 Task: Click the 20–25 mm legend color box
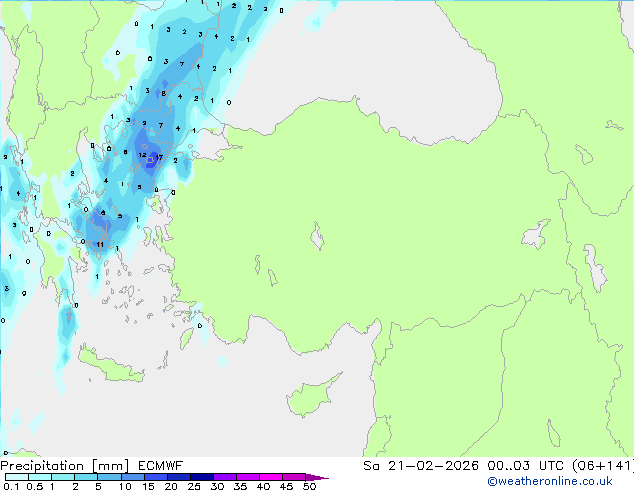coord(179,477)
